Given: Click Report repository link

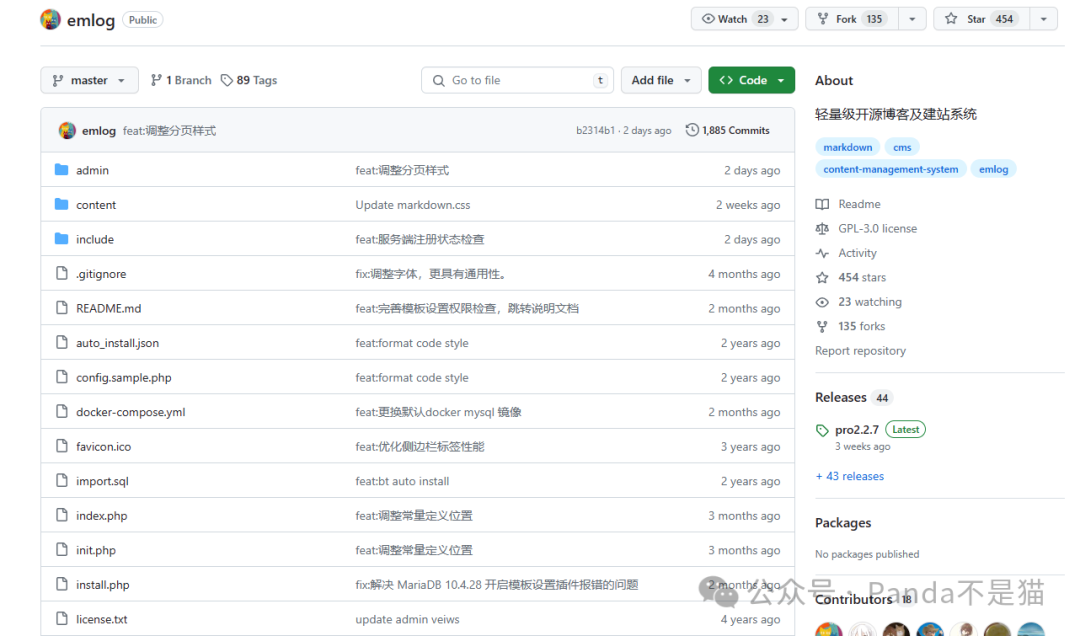Looking at the screenshot, I should pos(860,351).
